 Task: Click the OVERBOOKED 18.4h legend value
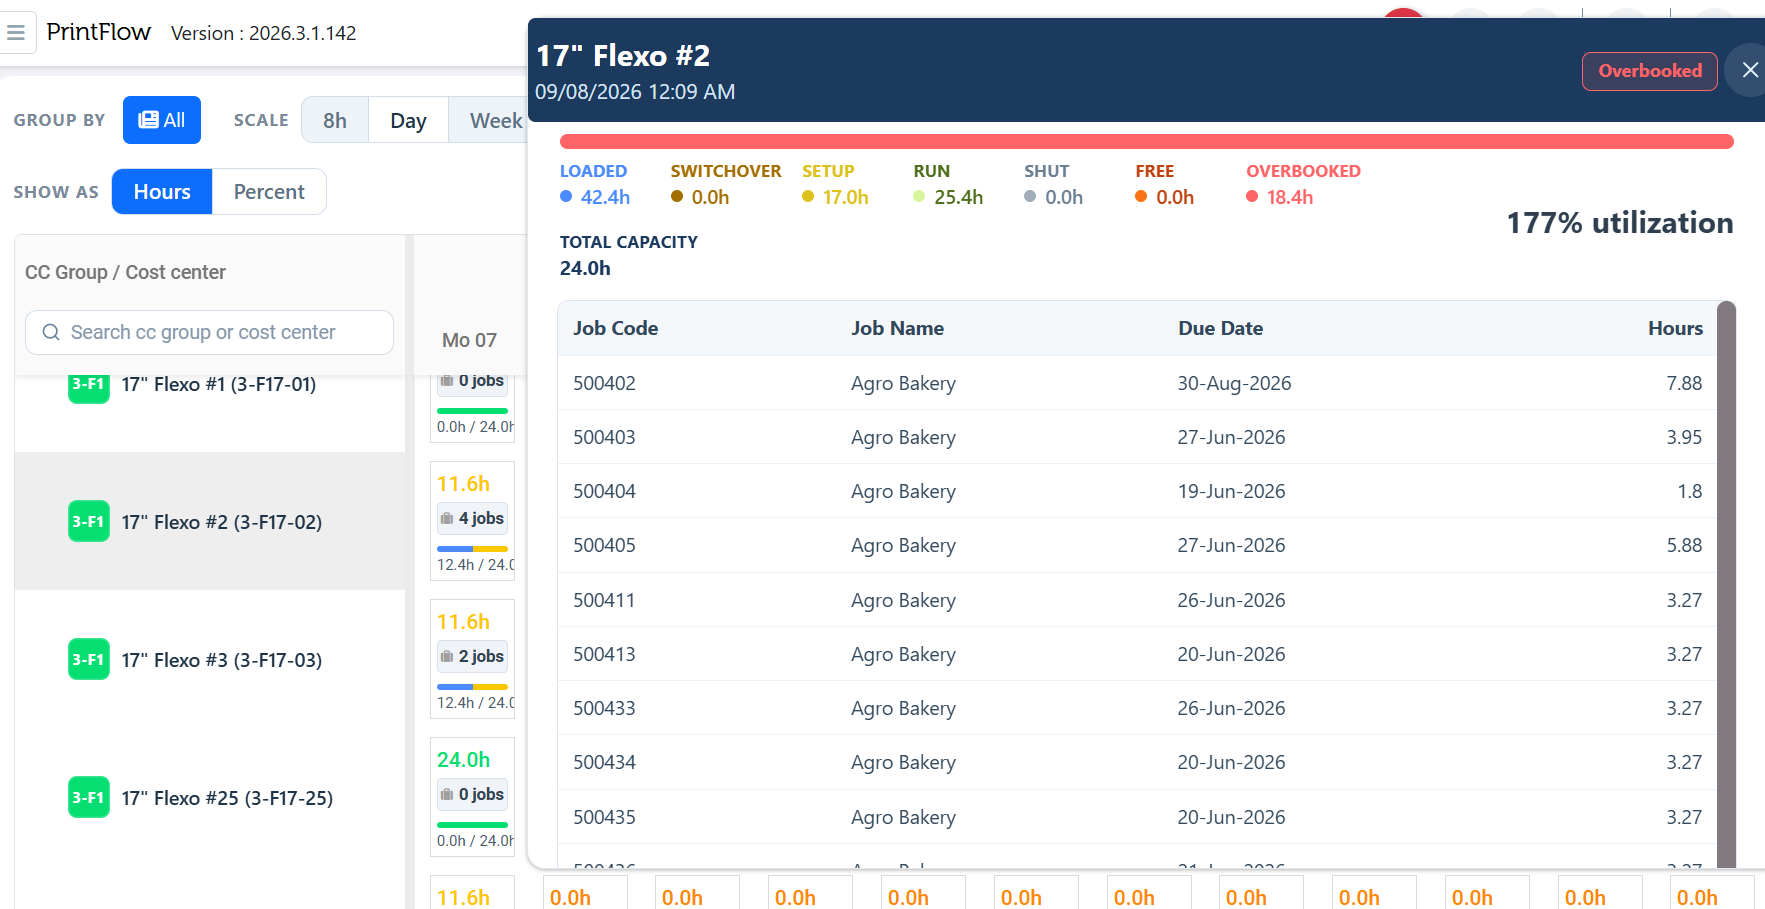pyautogui.click(x=1289, y=197)
